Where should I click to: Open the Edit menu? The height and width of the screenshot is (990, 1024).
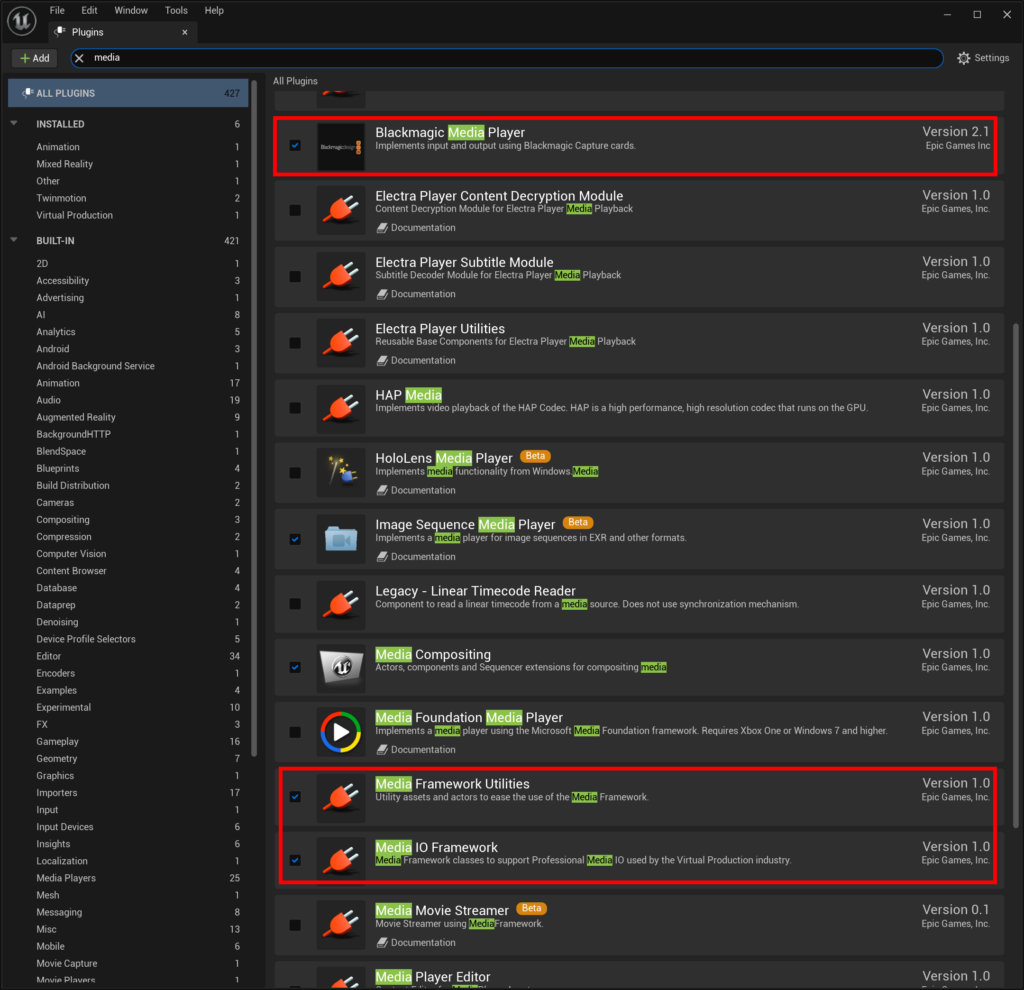(x=89, y=10)
